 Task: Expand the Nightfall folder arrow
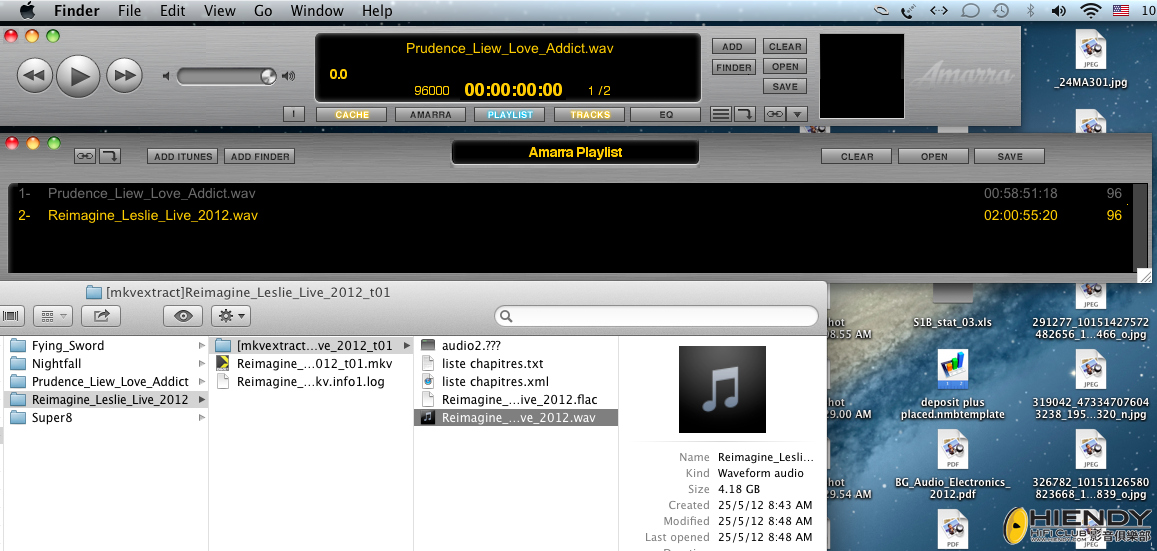pos(201,364)
